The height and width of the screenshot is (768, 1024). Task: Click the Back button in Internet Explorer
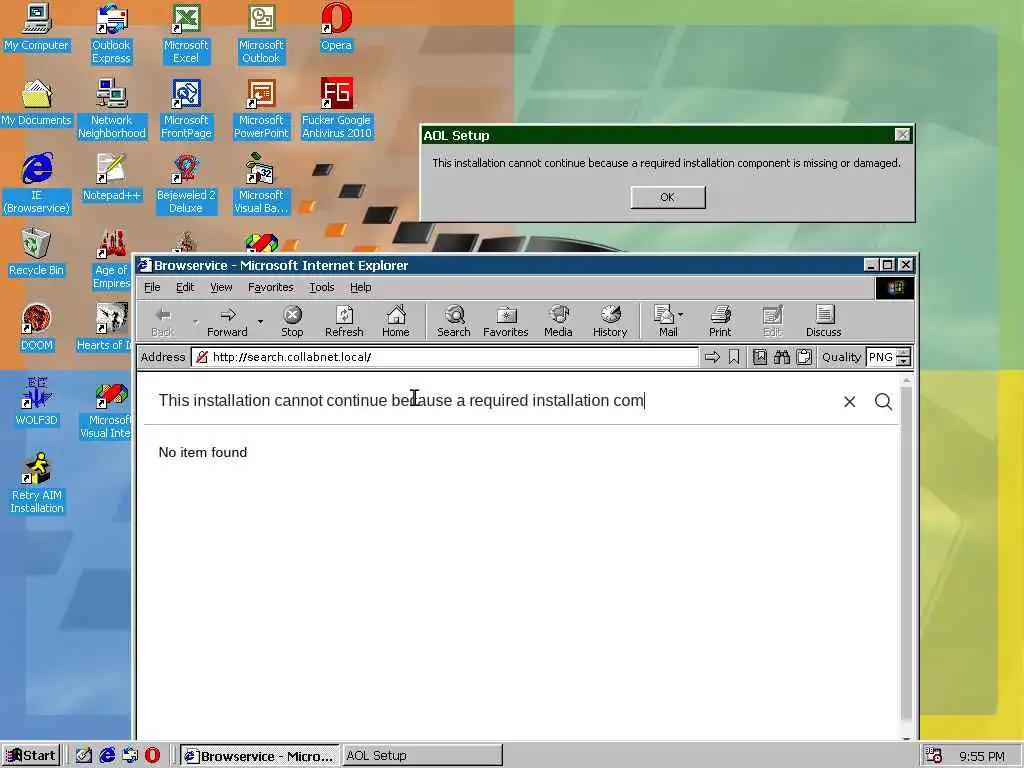(163, 321)
